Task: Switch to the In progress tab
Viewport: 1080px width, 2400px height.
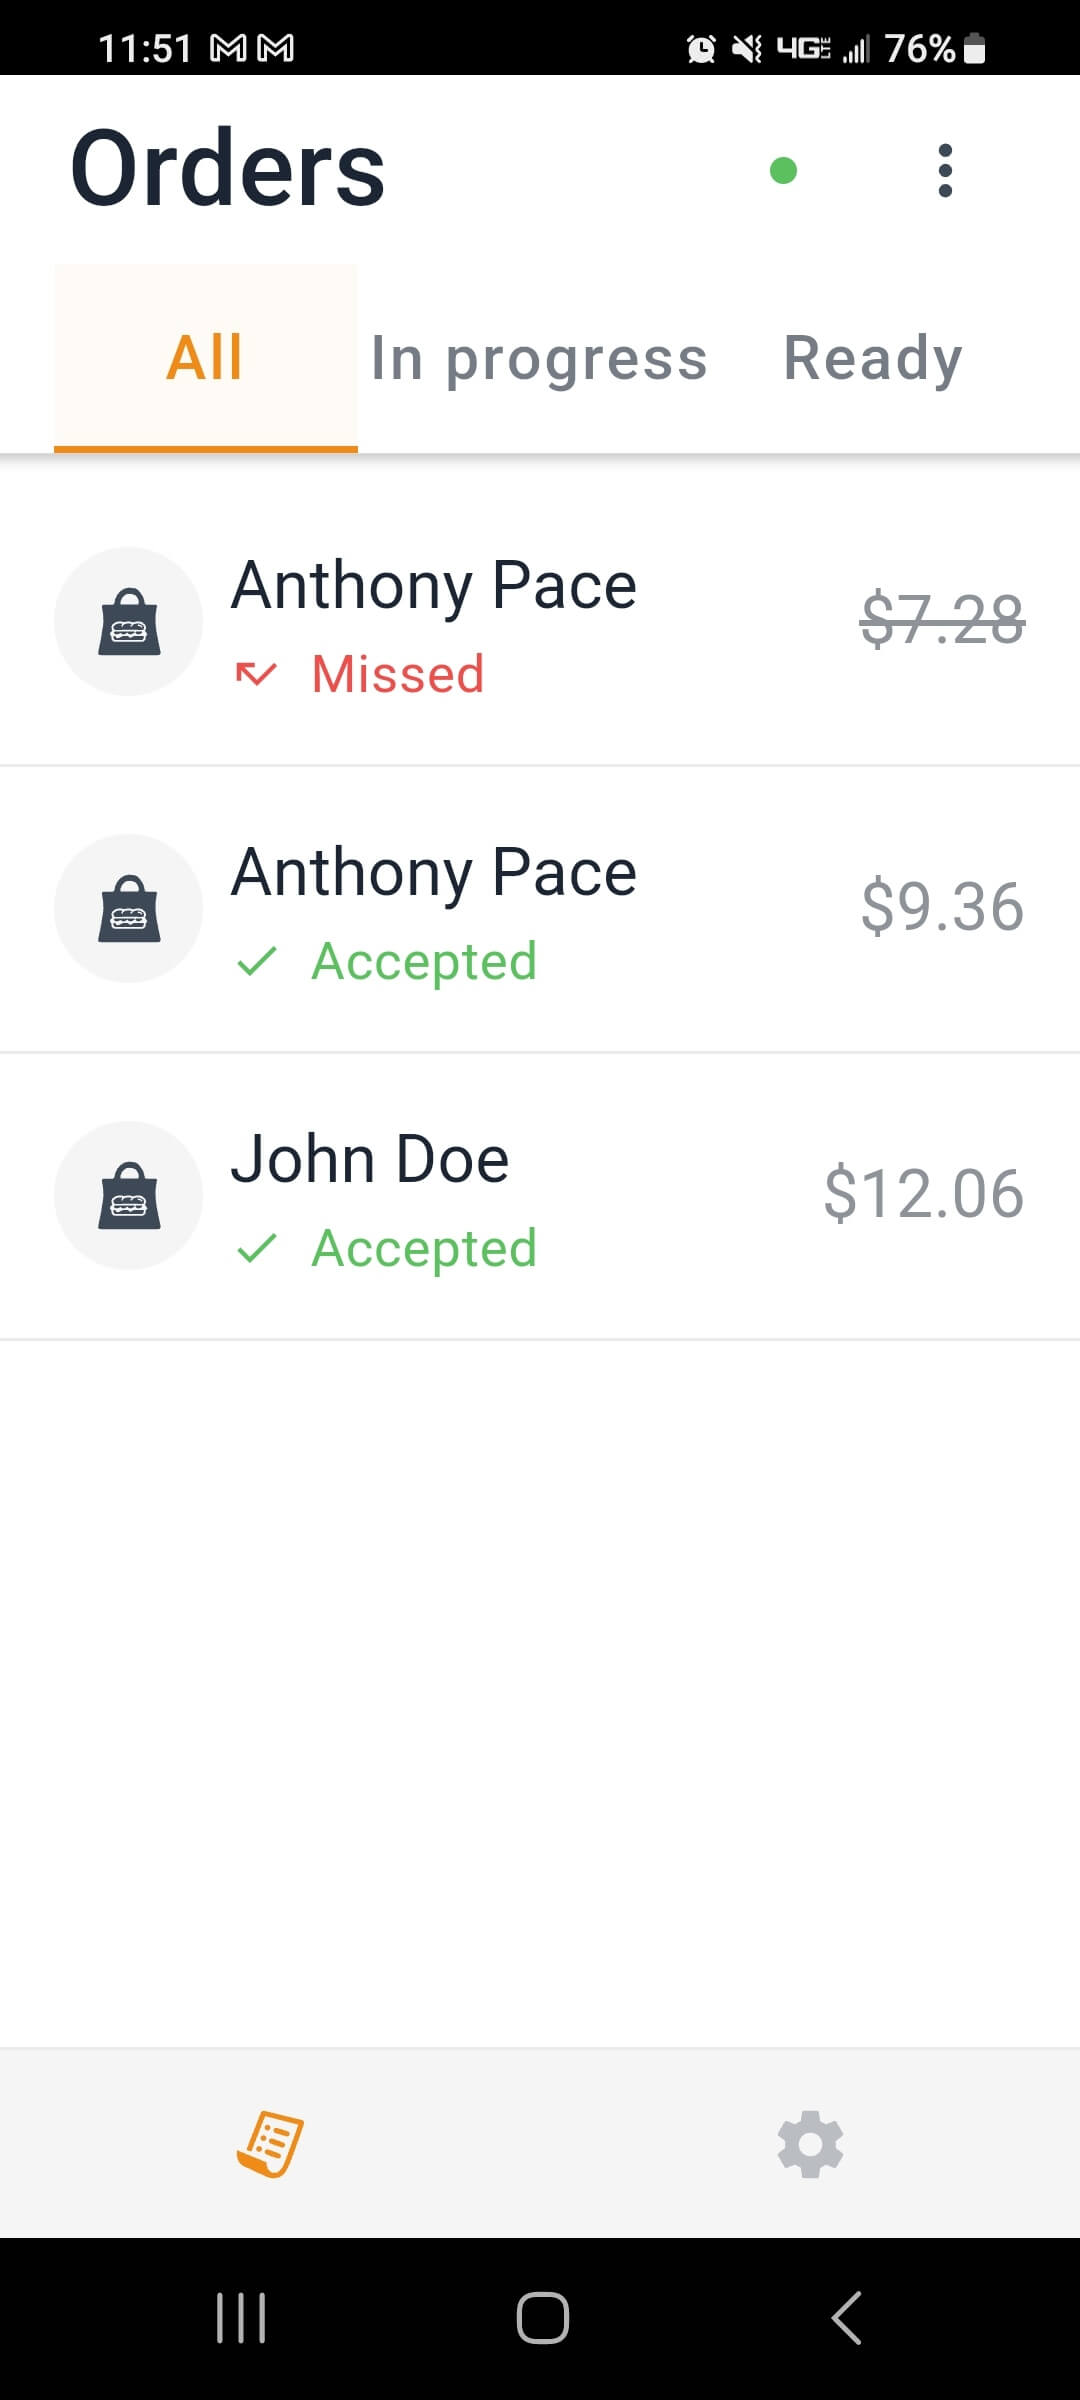Action: (539, 358)
